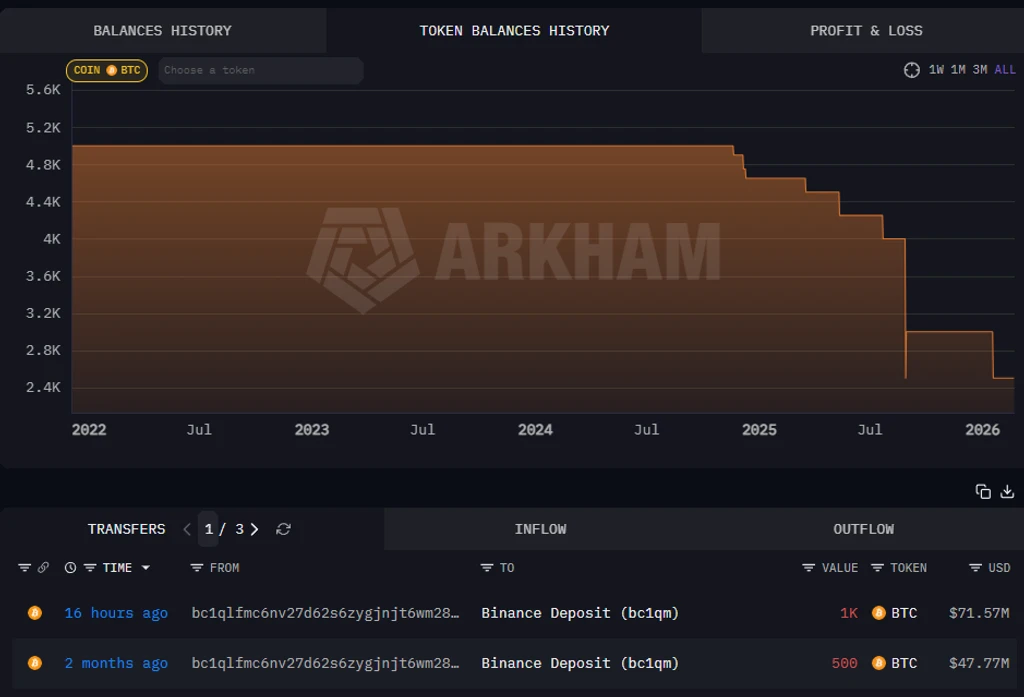Open the leftmost transfers filter icon

(24, 568)
